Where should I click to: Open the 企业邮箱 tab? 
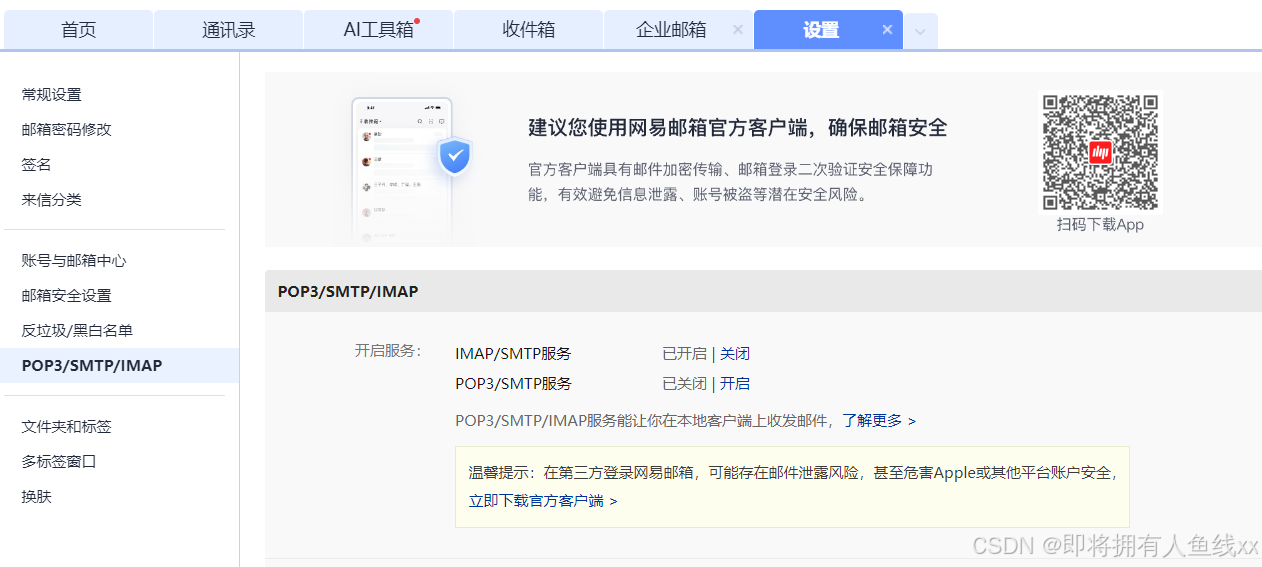670,30
